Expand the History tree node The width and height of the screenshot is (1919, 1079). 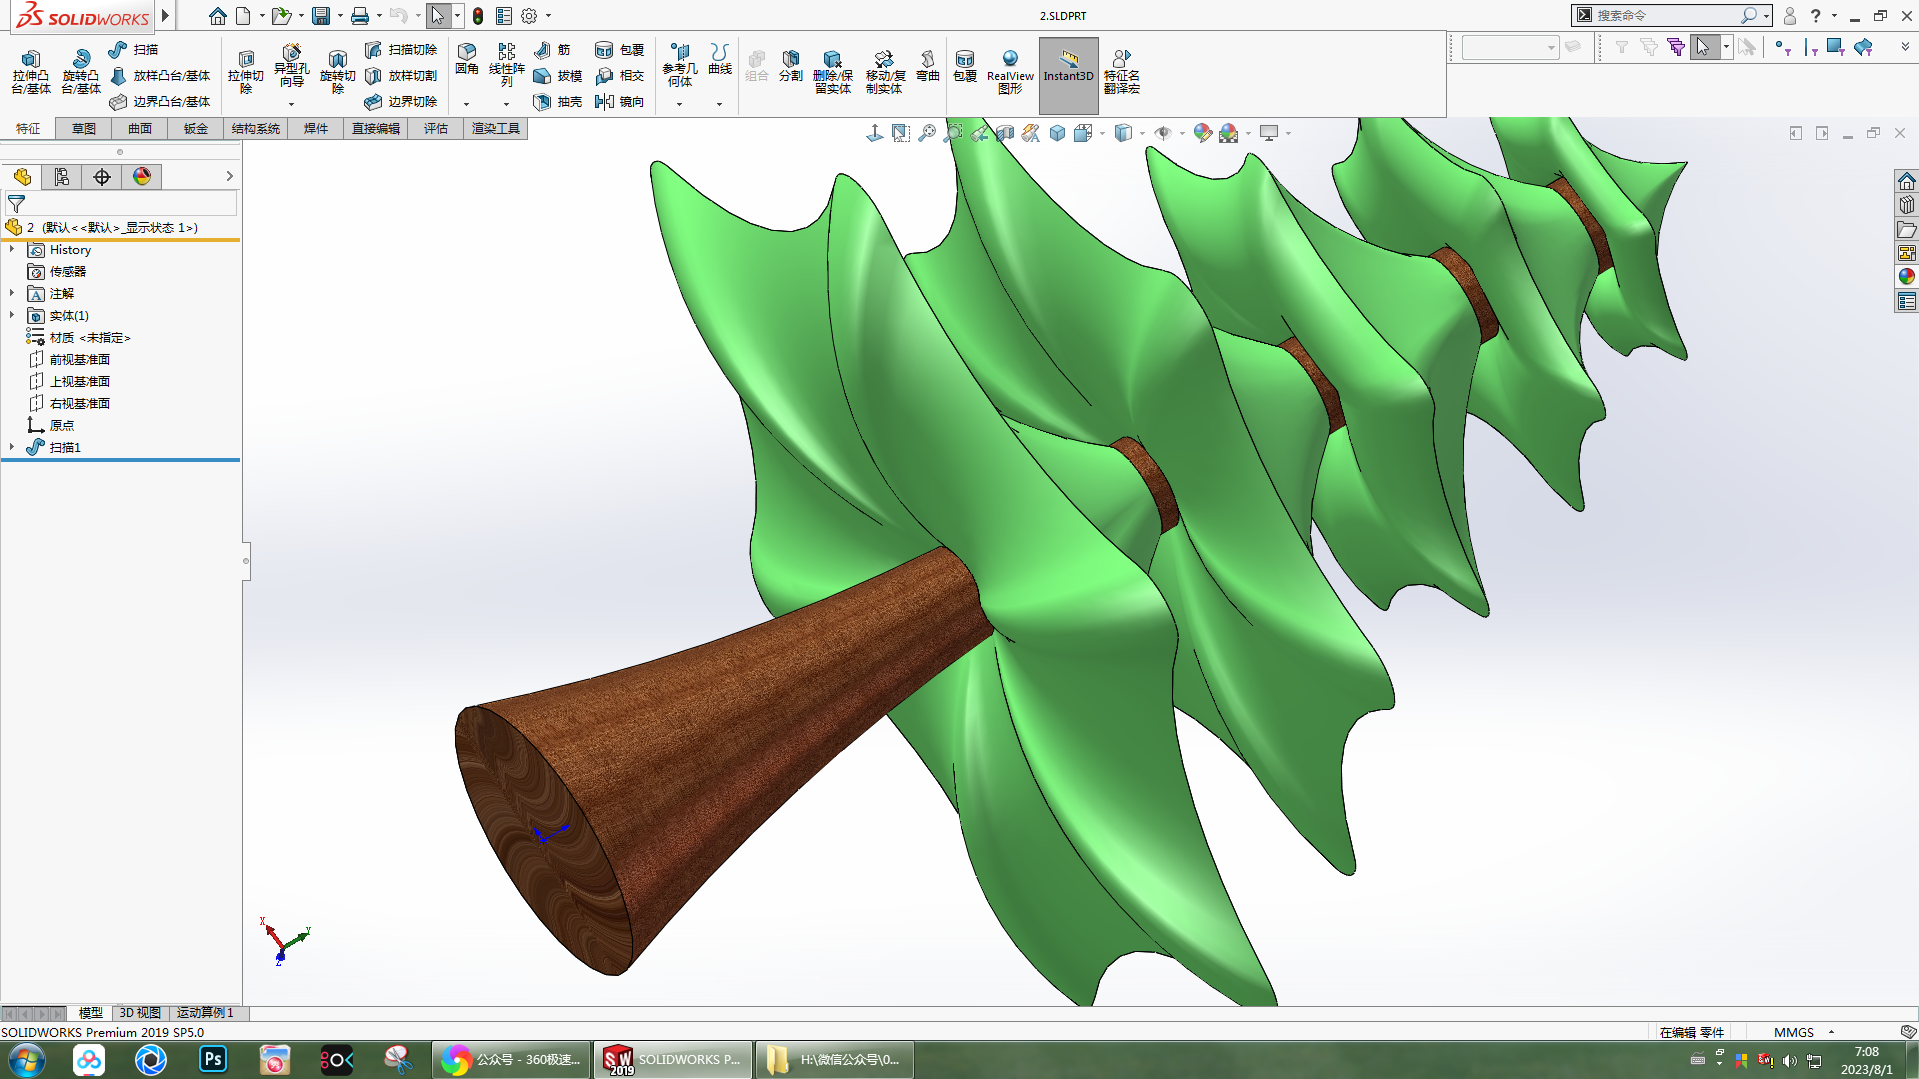click(12, 249)
